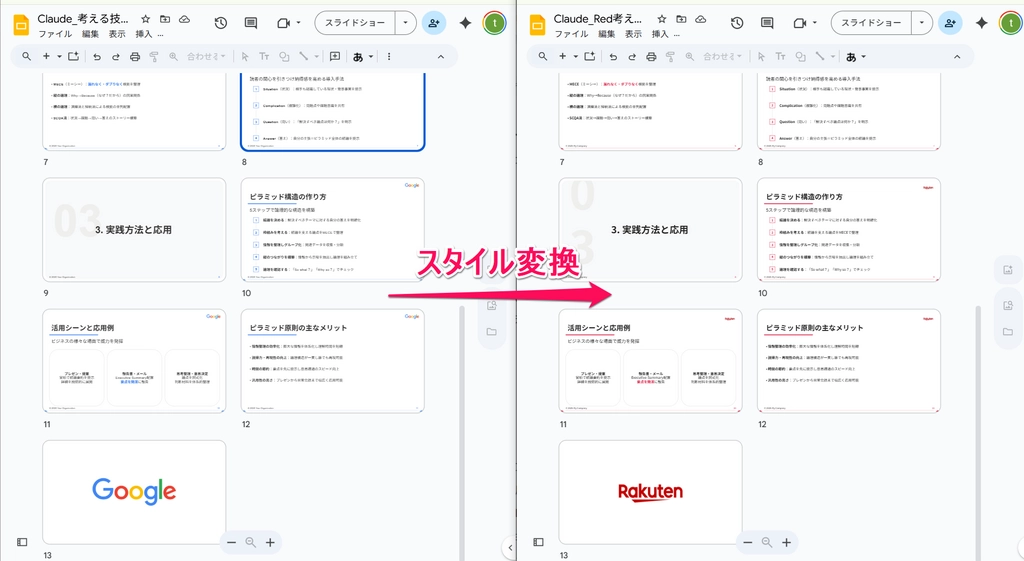Add new slide with plus in left window
This screenshot has width=1024, height=561.
46,57
